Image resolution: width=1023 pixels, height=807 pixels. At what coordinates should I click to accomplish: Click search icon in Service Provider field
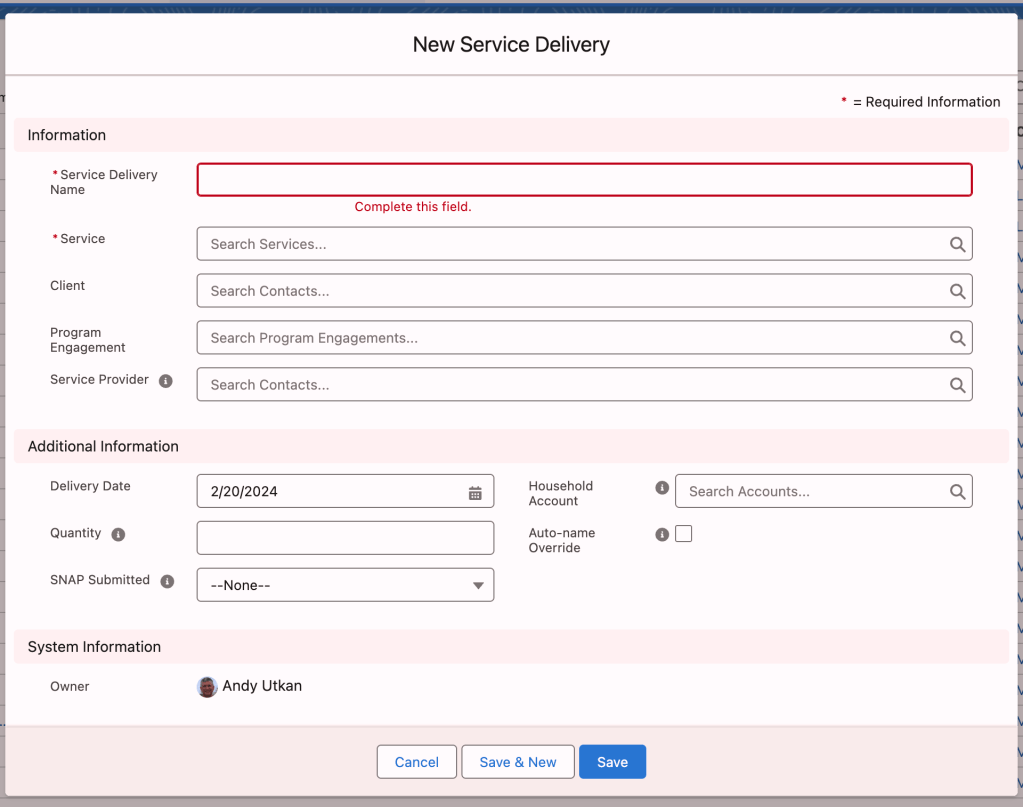coord(957,385)
